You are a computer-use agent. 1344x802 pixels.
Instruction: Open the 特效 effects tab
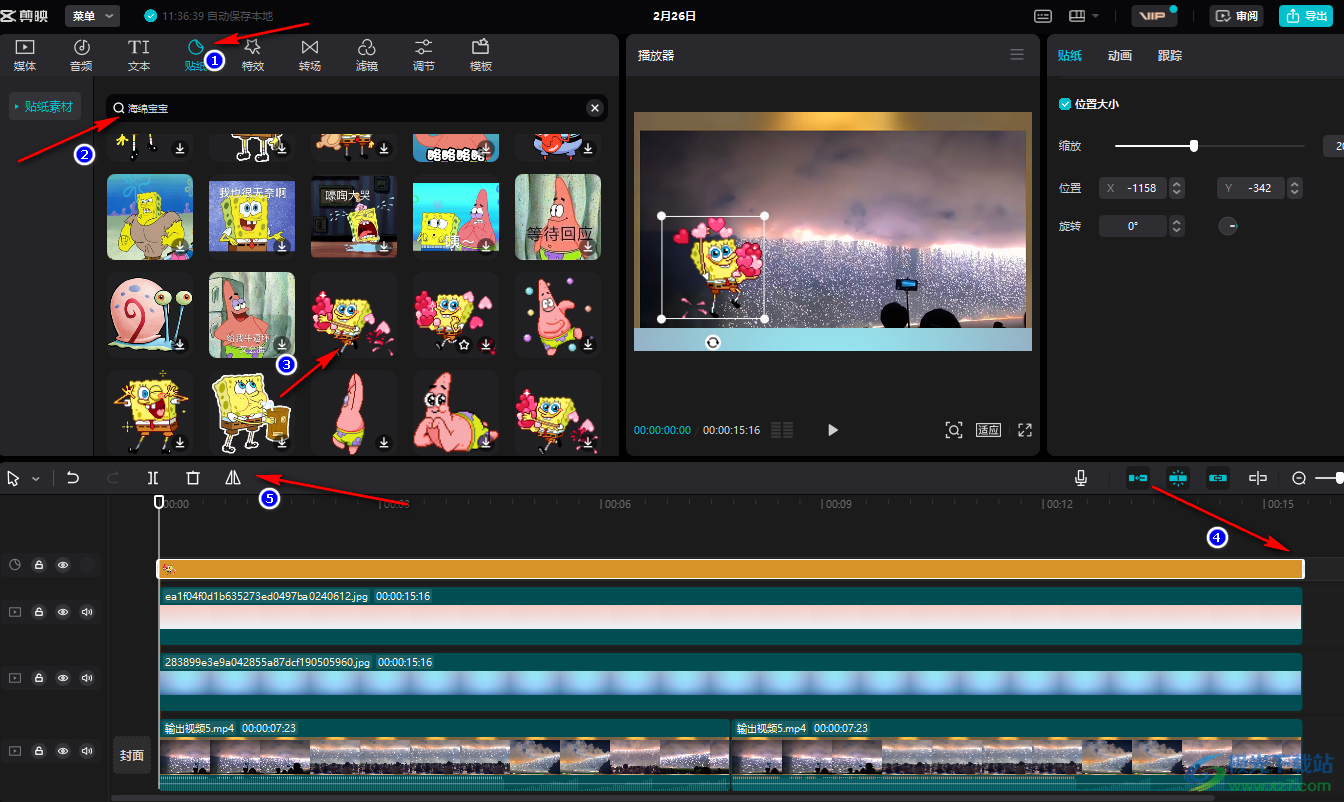click(x=253, y=55)
